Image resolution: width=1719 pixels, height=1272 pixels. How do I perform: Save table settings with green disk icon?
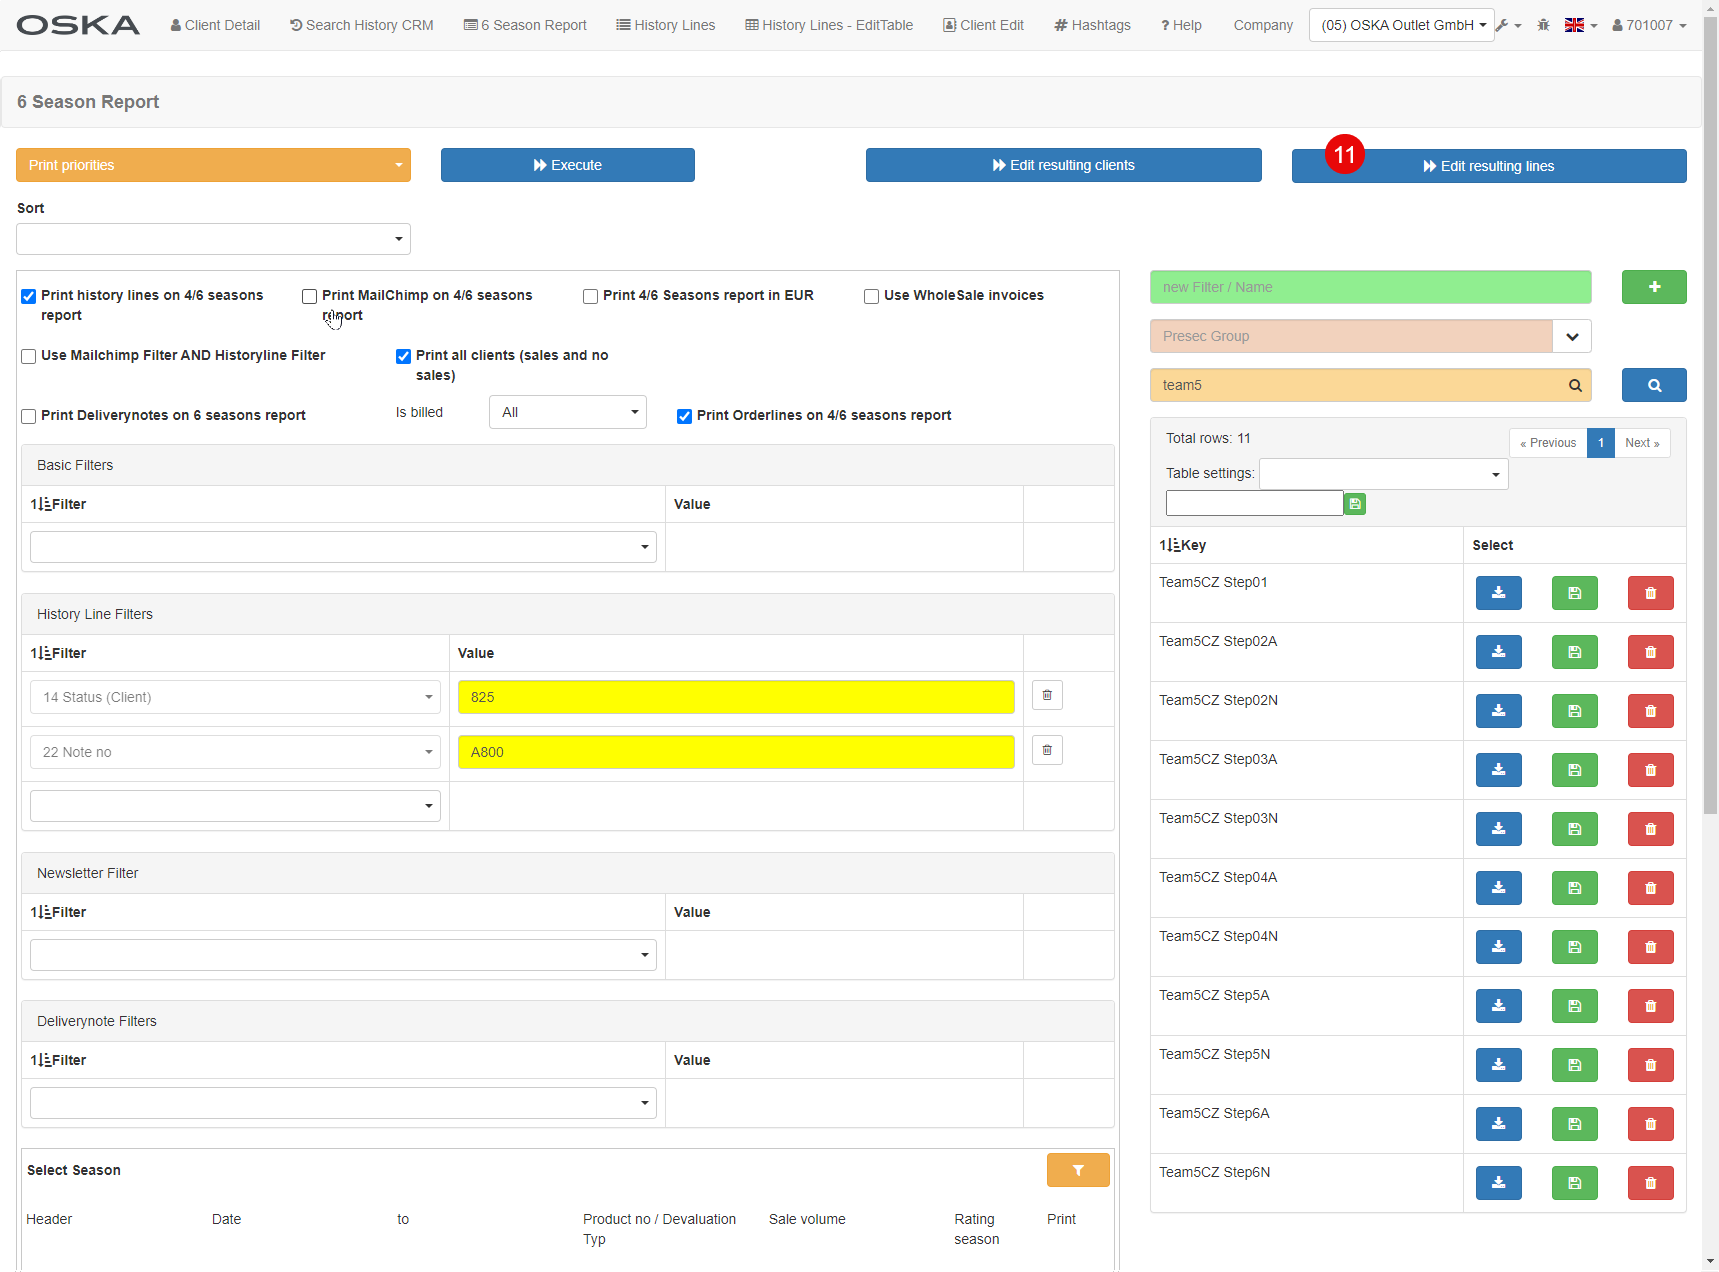tap(1355, 504)
